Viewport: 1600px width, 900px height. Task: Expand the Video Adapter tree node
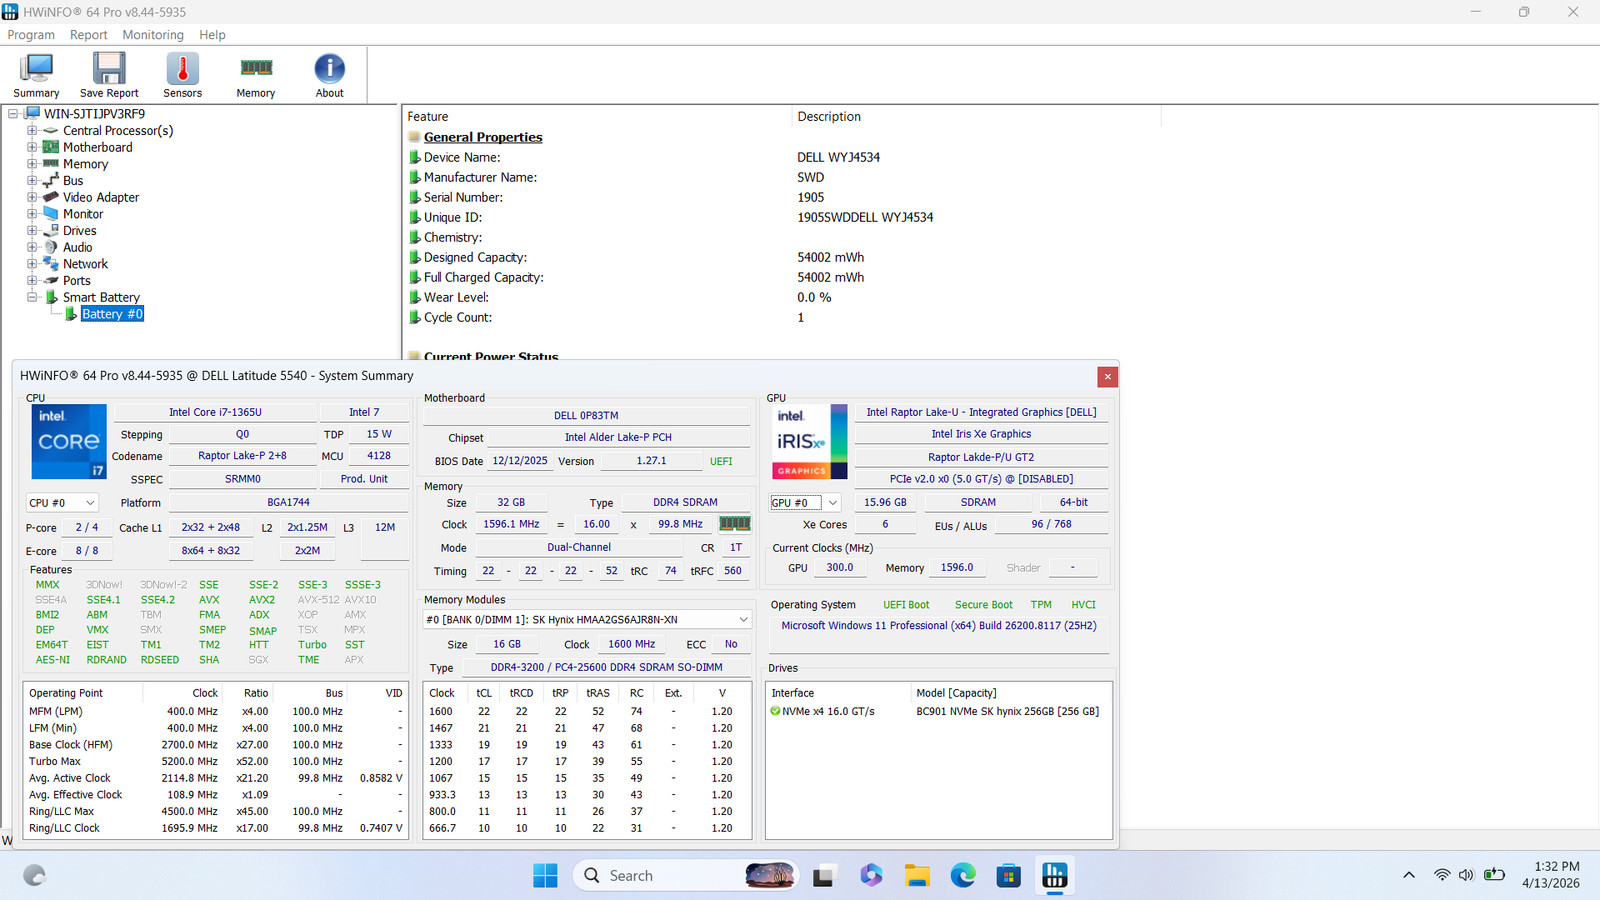pyautogui.click(x=32, y=197)
